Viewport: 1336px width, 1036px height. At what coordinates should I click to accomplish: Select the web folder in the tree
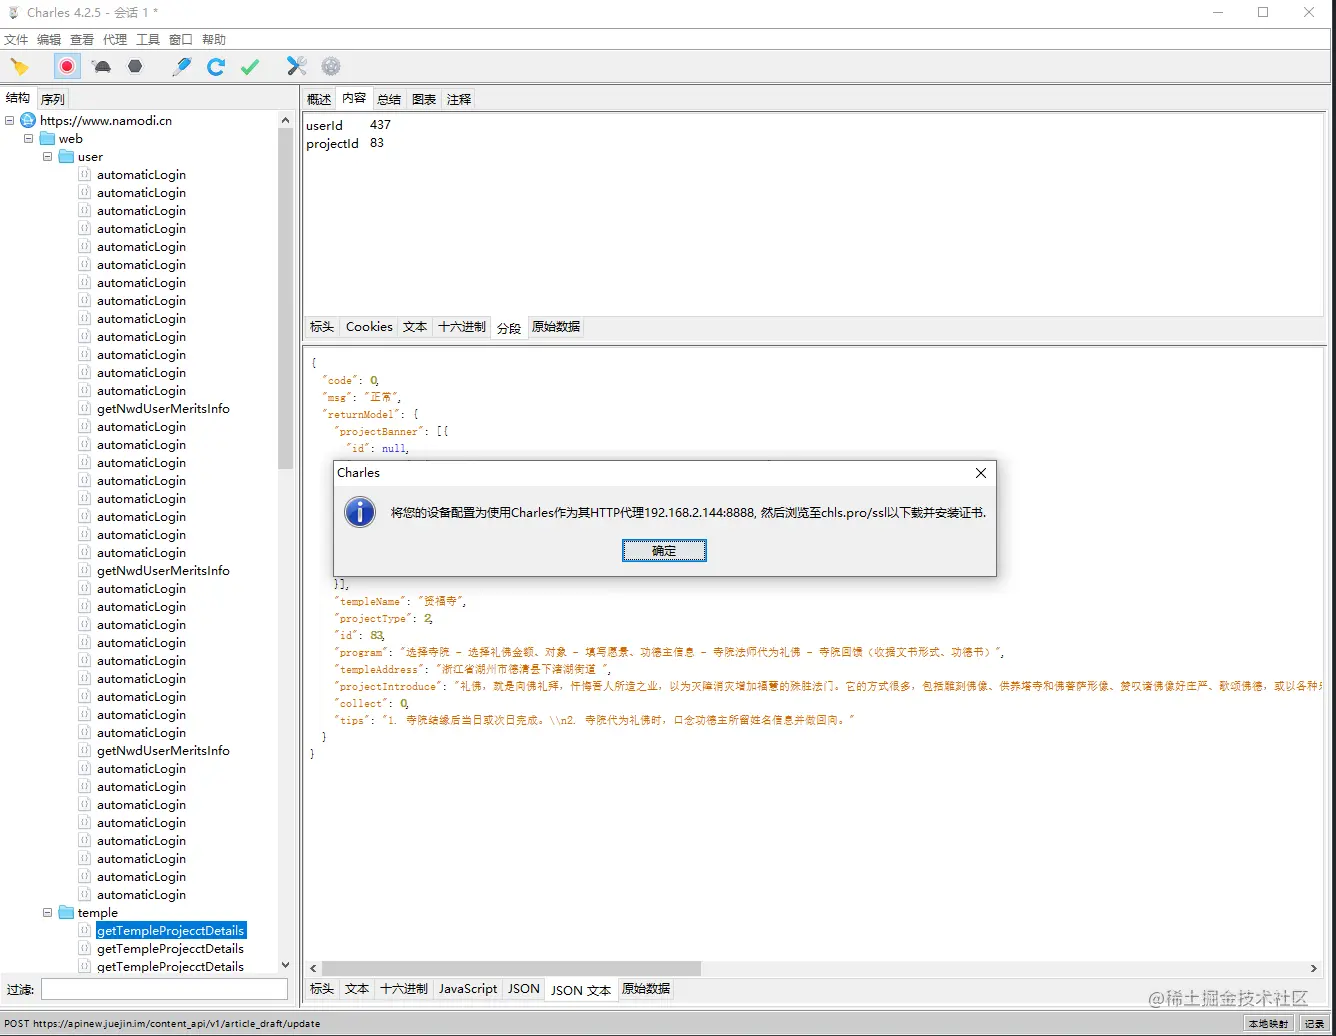[x=70, y=139]
